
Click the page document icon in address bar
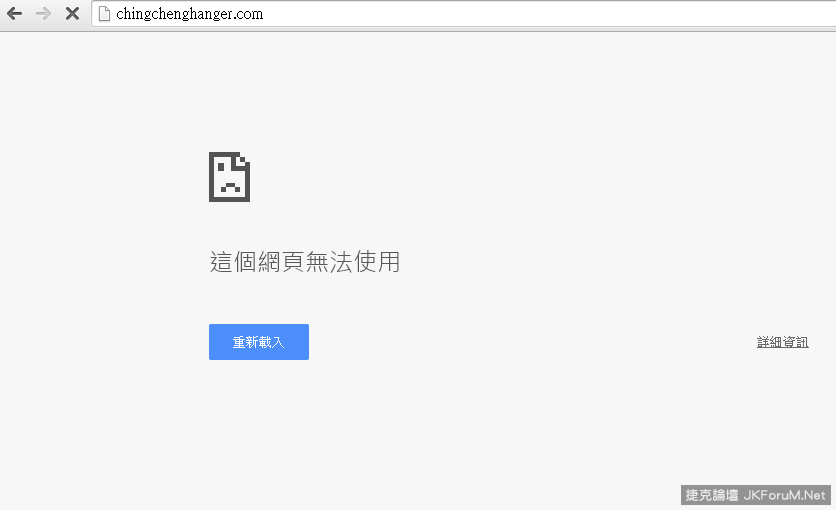(103, 14)
